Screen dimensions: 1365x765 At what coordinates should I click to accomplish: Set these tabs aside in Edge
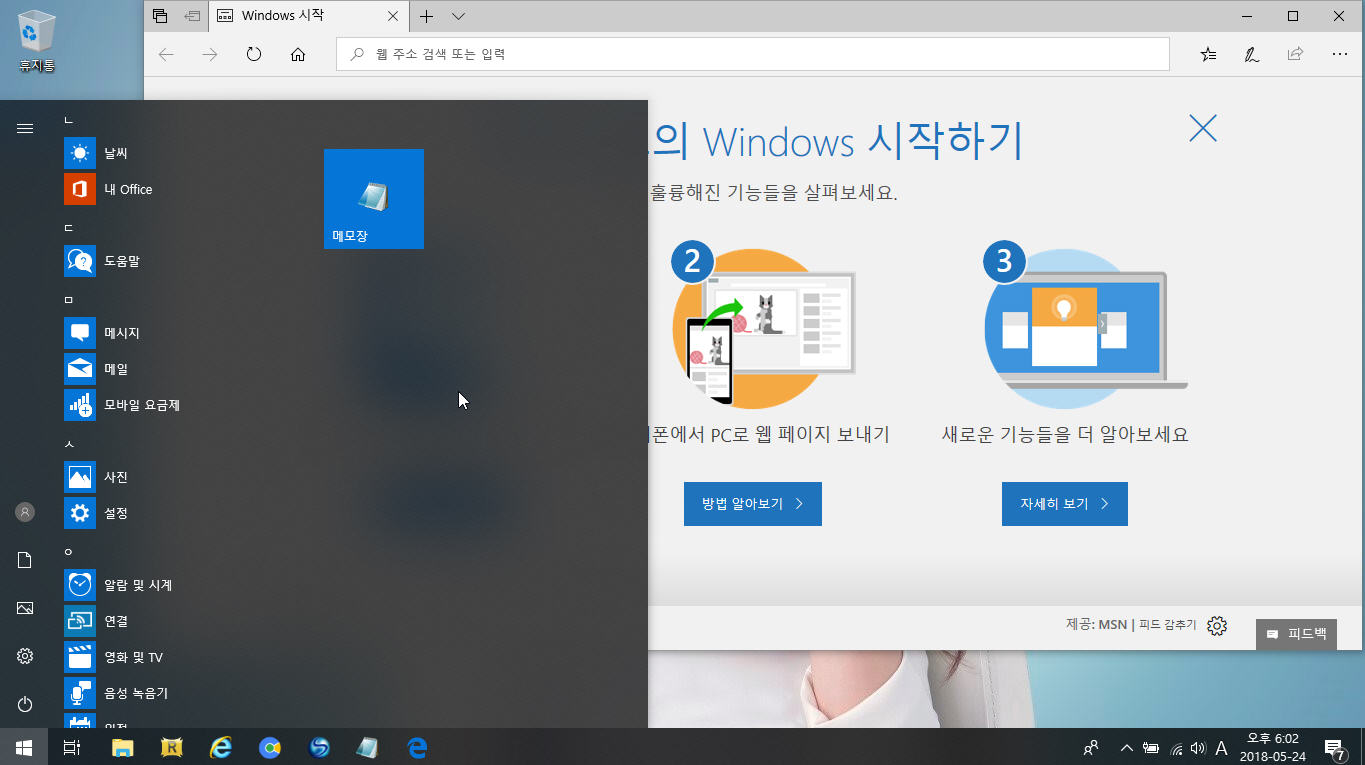coord(191,16)
